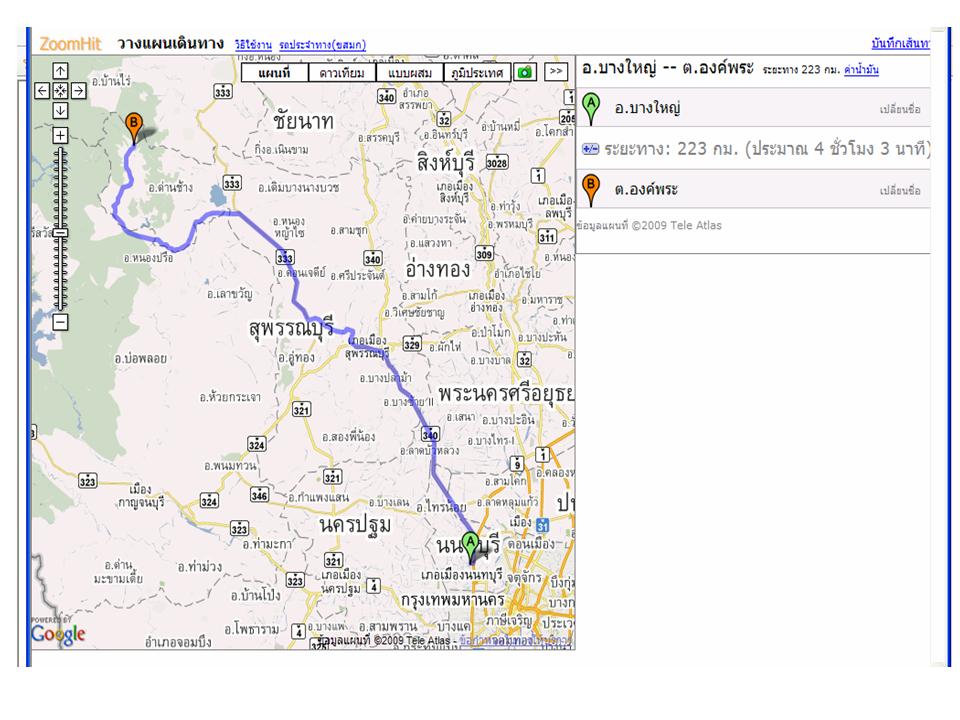Expand route details with the +/- icon
960x720 pixels.
(590, 149)
